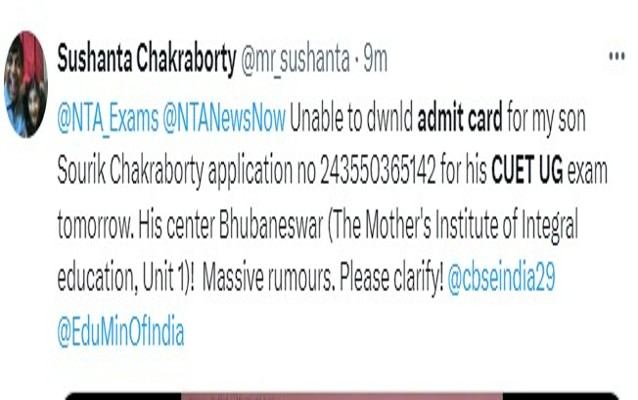
Task: Click Sushanta Chakraborty's profile avatar
Action: 26,84
